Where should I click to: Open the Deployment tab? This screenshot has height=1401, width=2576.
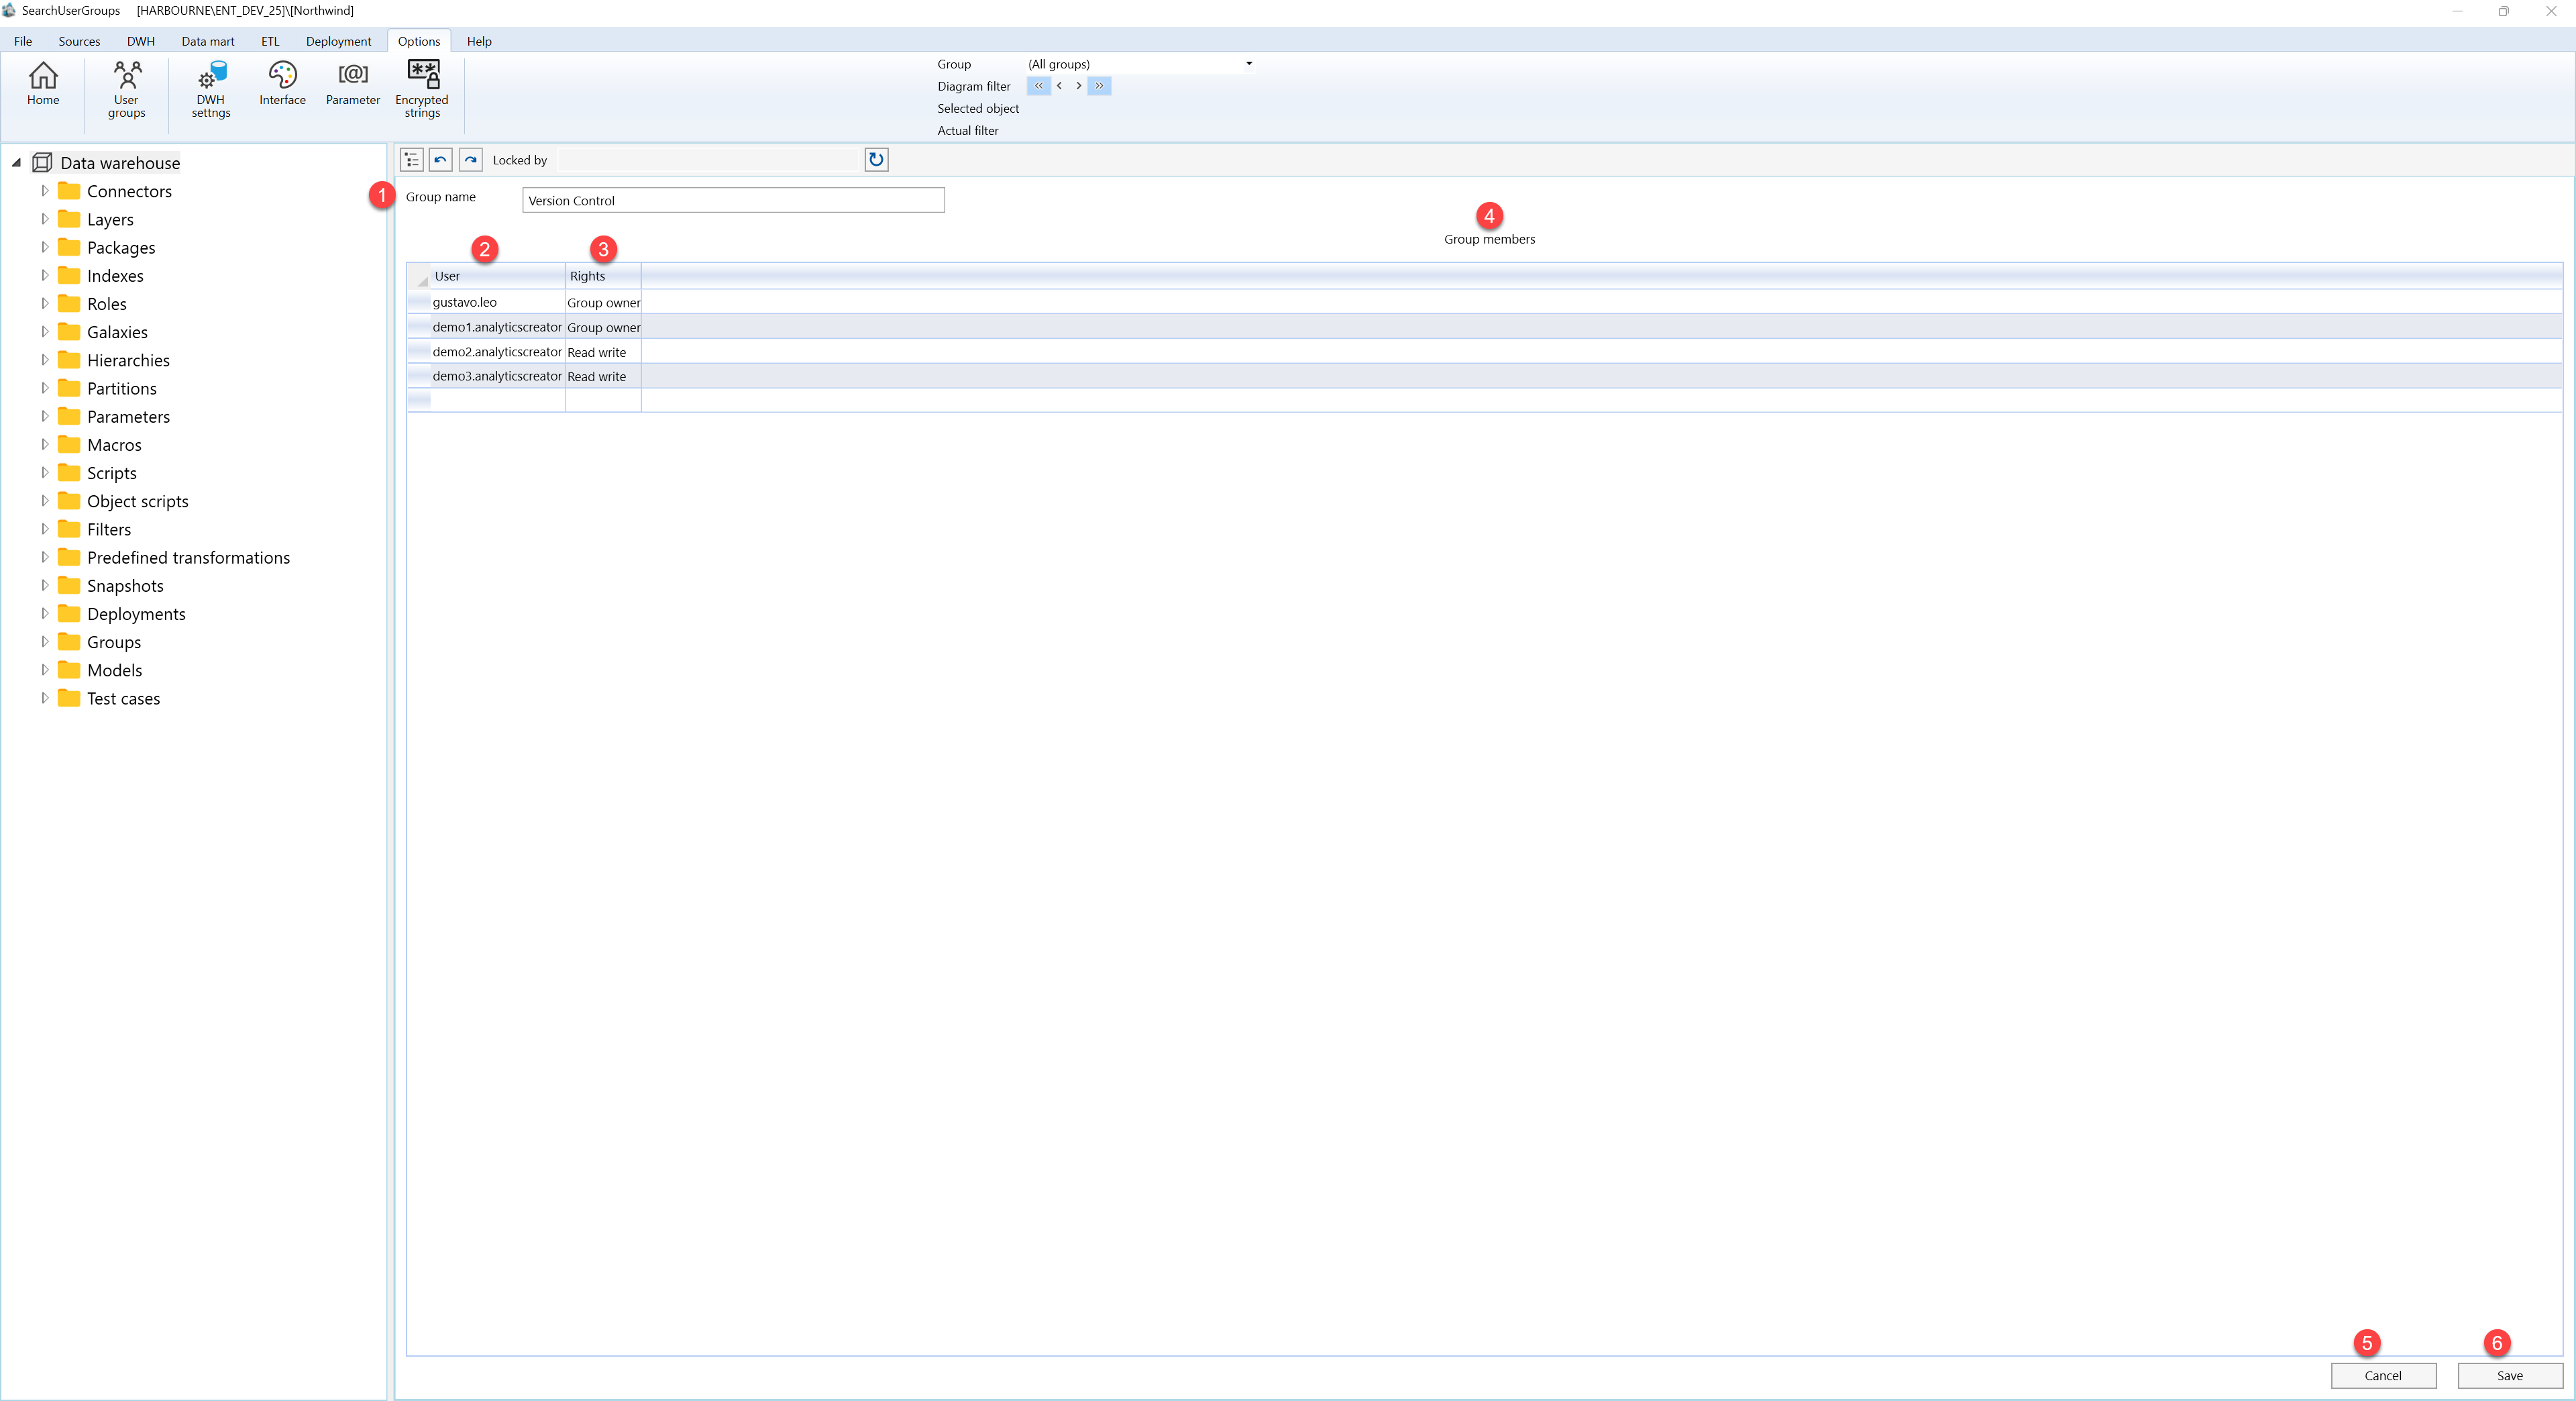click(x=338, y=41)
